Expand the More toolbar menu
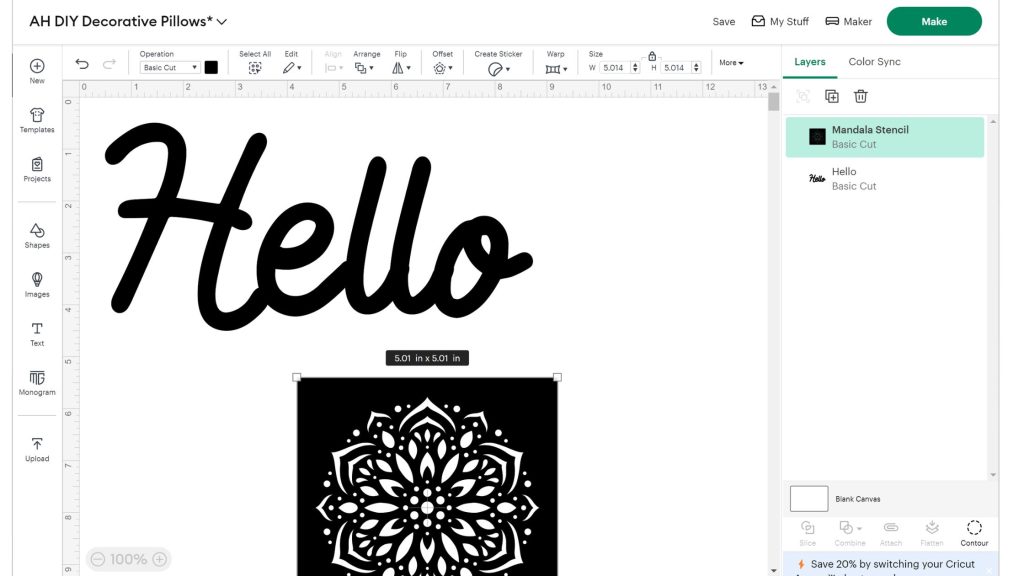This screenshot has height=576, width=1024. click(x=731, y=63)
